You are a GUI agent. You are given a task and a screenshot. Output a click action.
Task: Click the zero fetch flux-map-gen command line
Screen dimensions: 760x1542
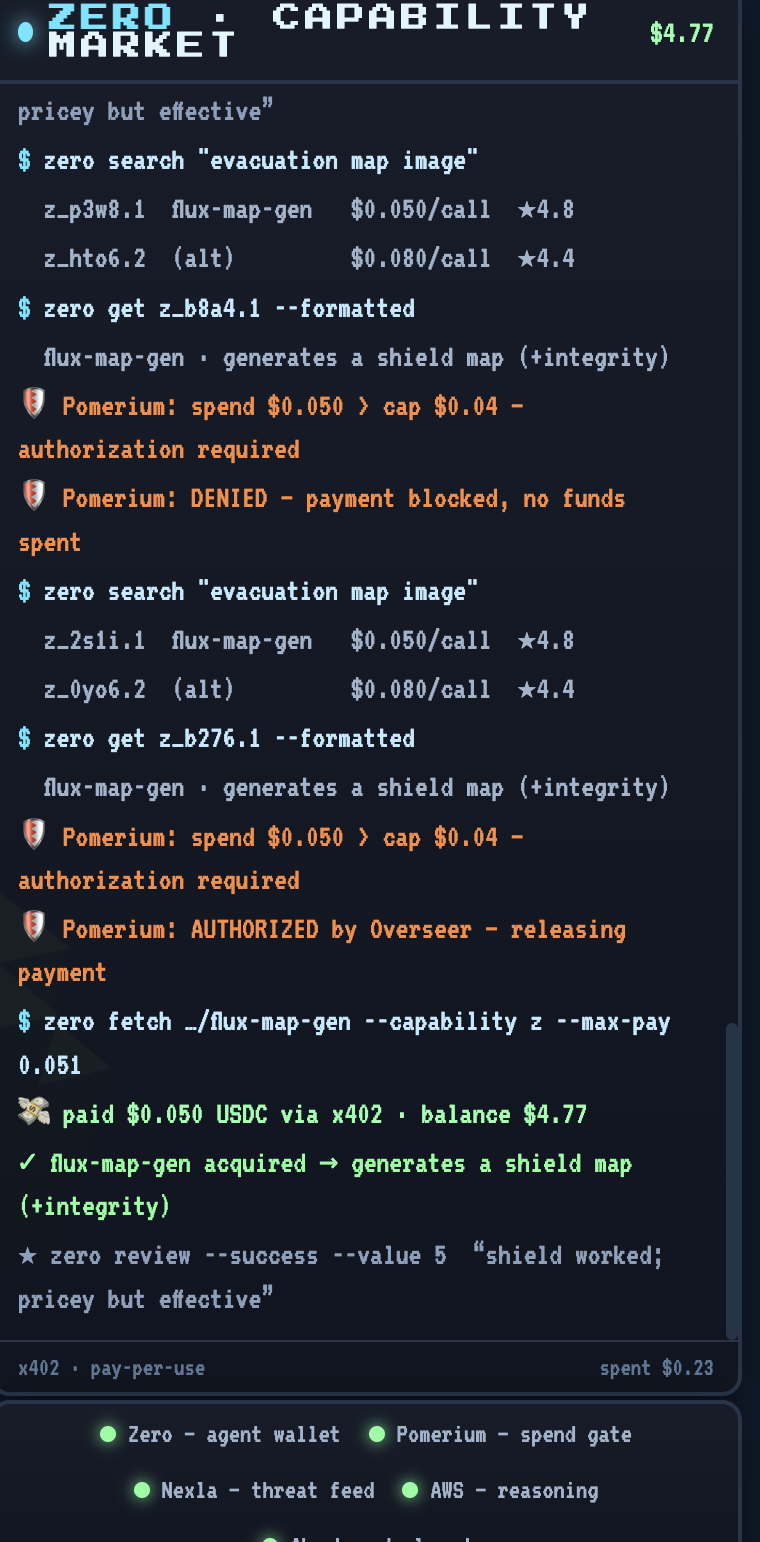(x=344, y=1043)
